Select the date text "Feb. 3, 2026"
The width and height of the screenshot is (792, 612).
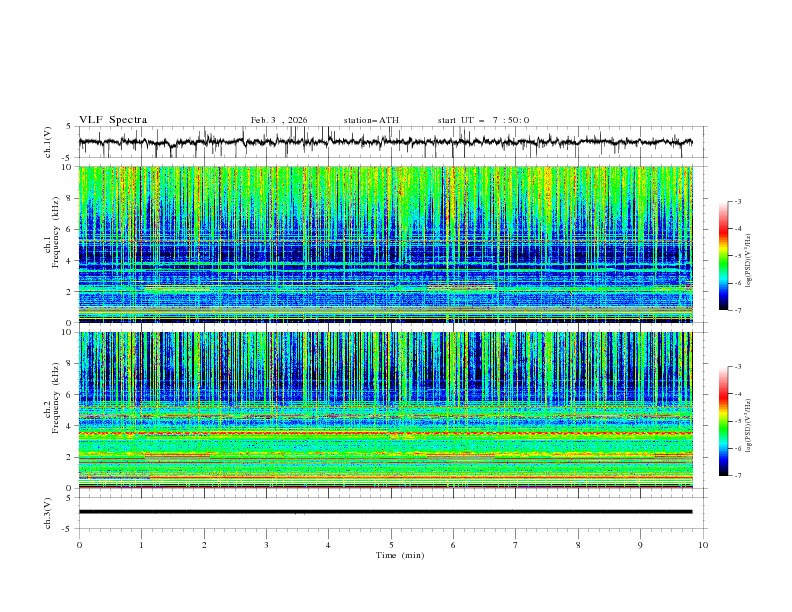click(x=279, y=120)
